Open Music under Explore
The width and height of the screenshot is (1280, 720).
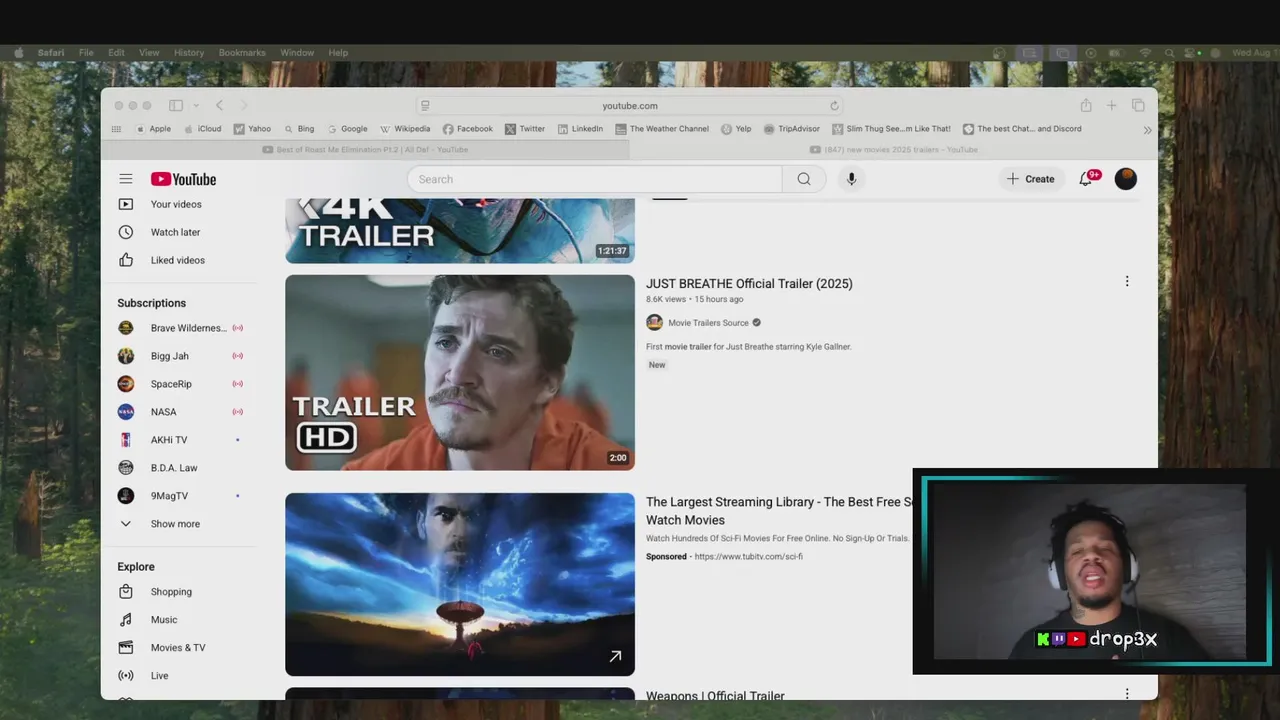pyautogui.click(x=164, y=620)
